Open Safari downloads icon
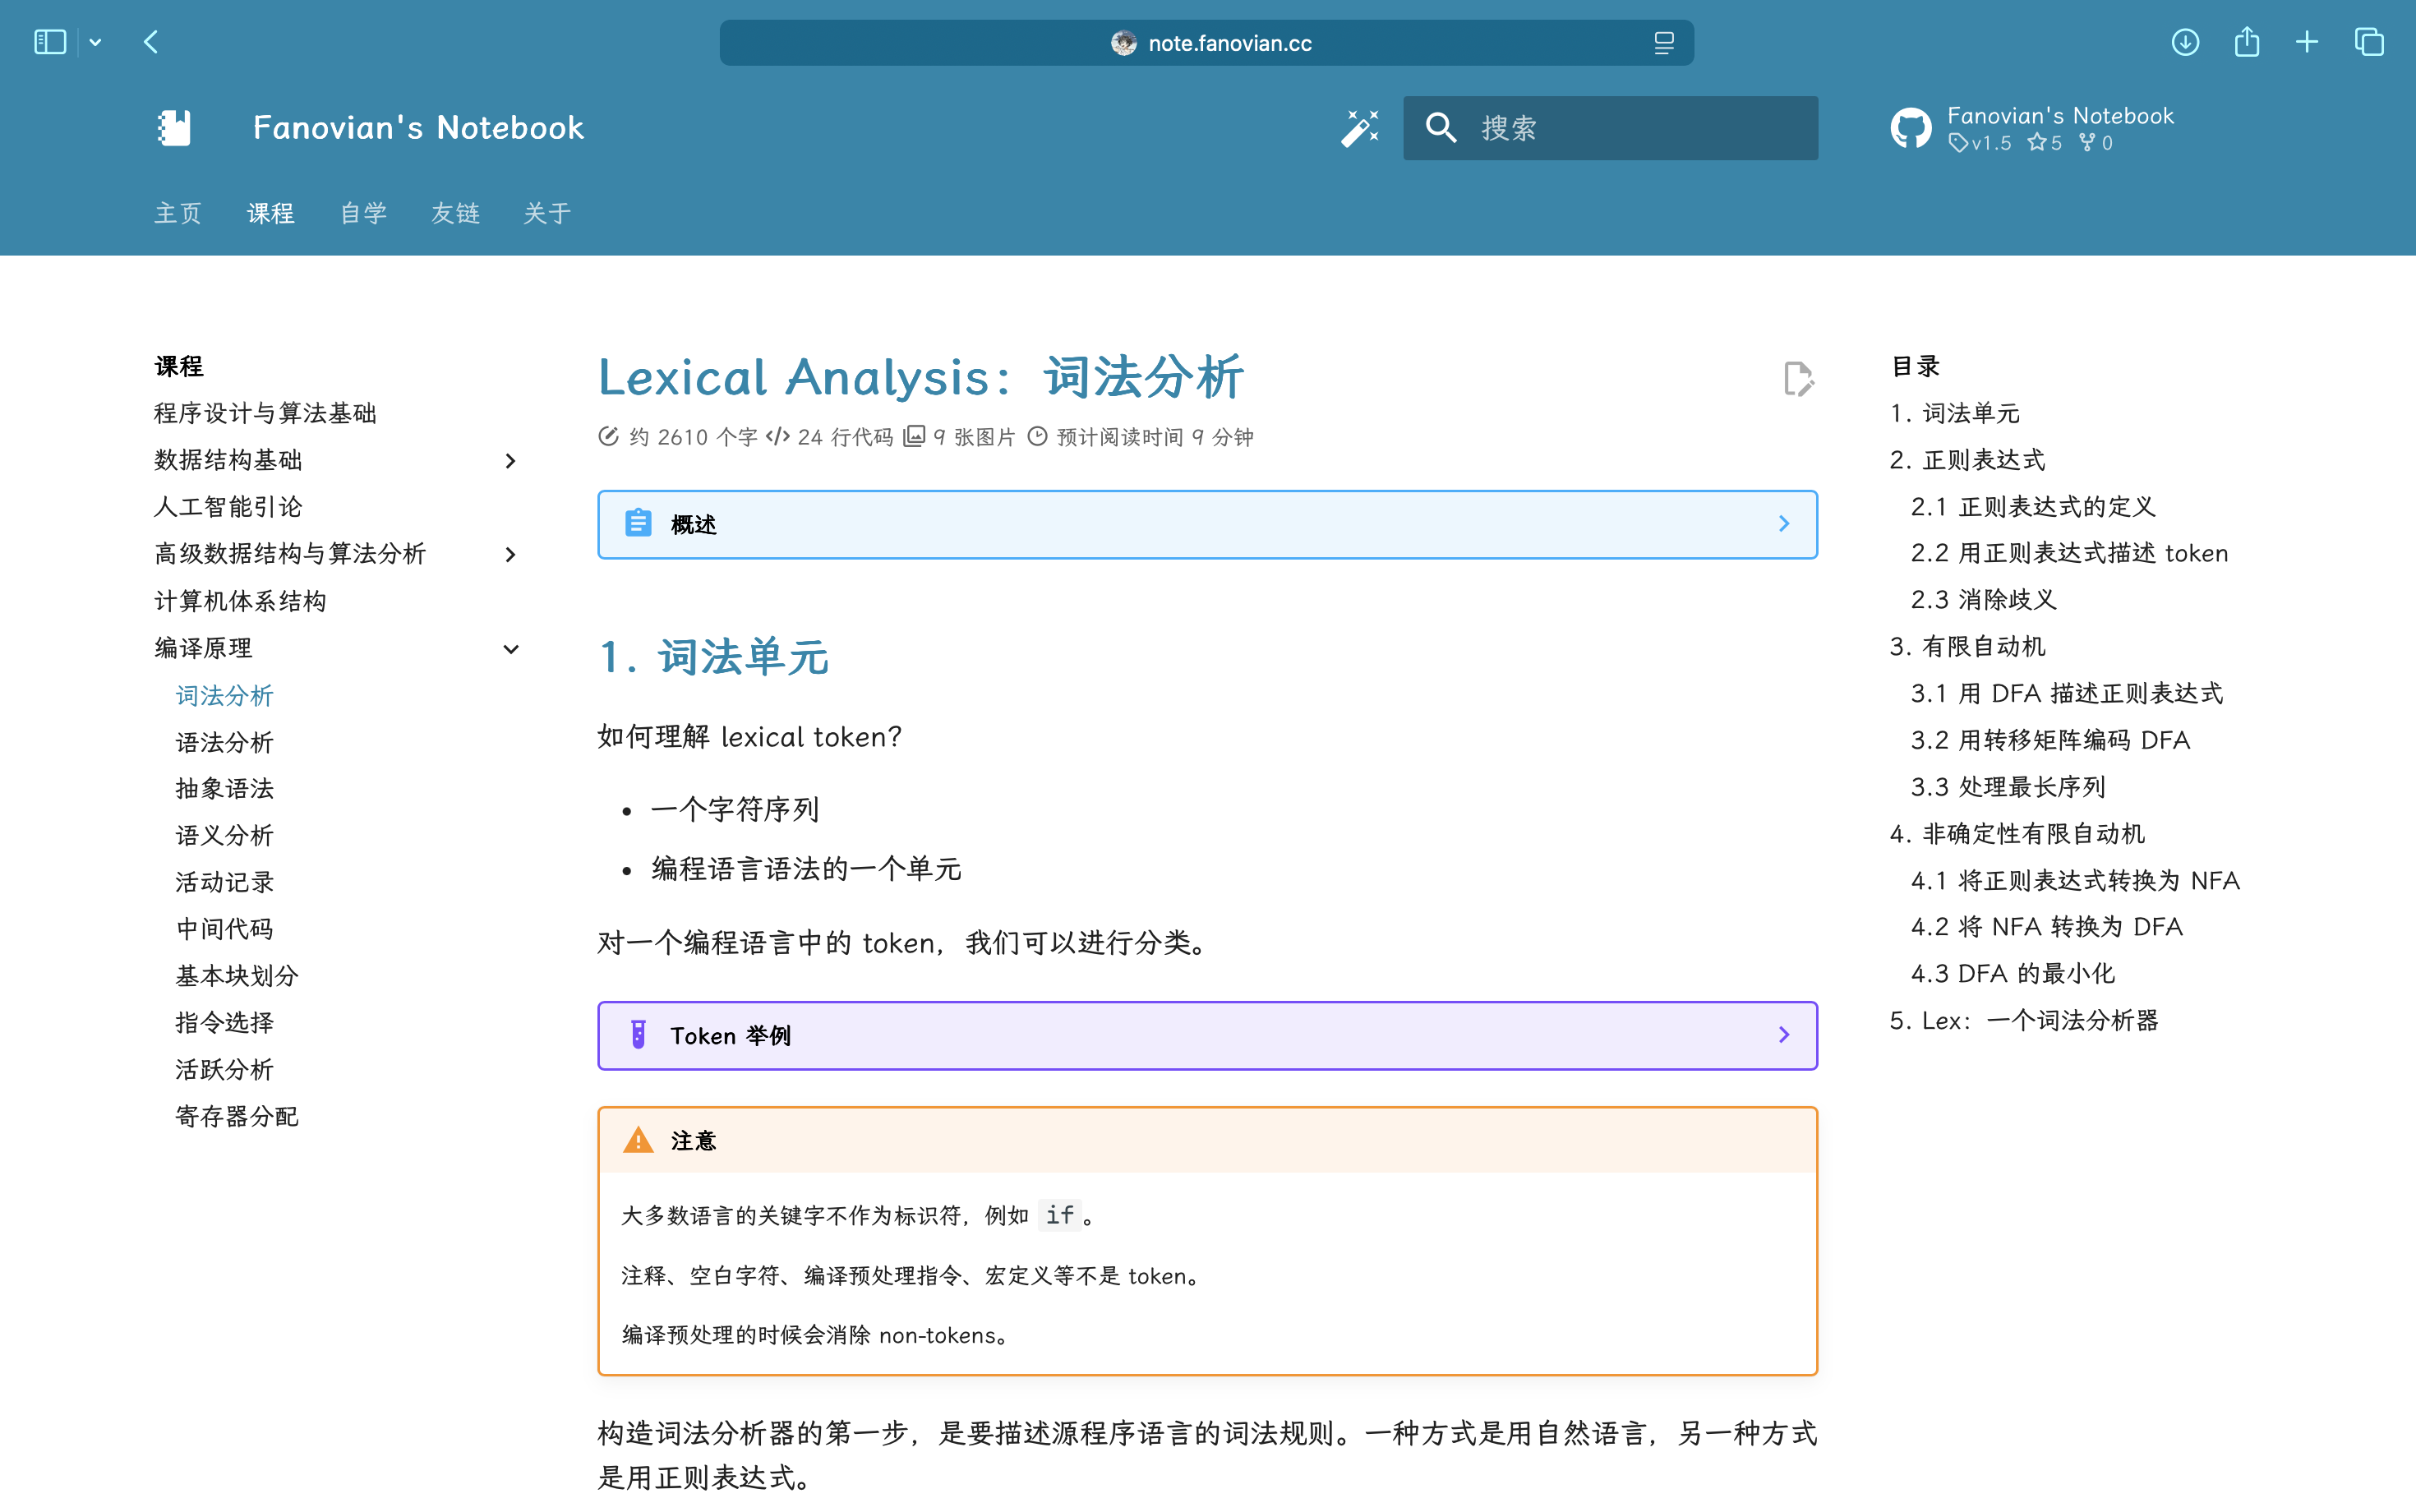Viewport: 2416px width, 1512px height. pyautogui.click(x=2184, y=42)
